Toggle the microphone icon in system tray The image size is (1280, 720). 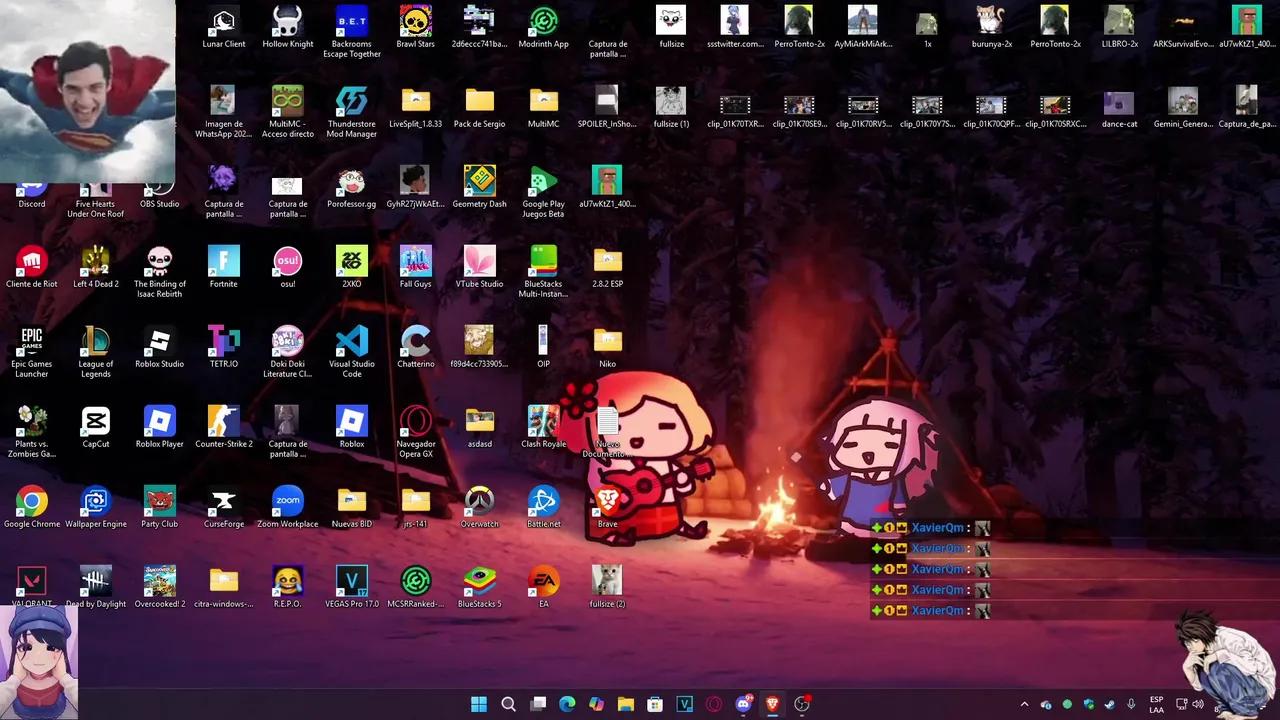point(1131,704)
